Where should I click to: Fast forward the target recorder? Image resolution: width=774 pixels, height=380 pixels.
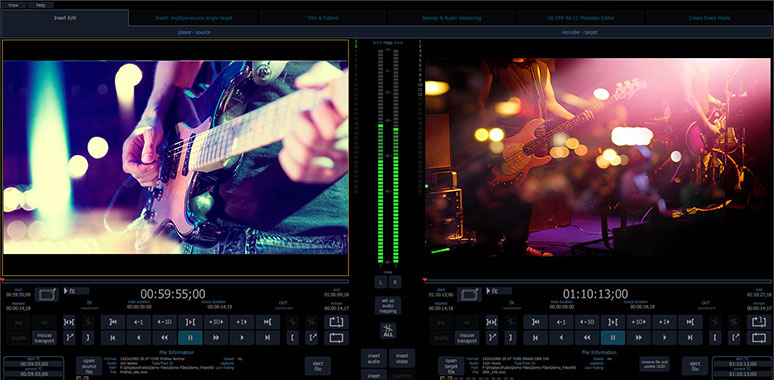click(638, 338)
